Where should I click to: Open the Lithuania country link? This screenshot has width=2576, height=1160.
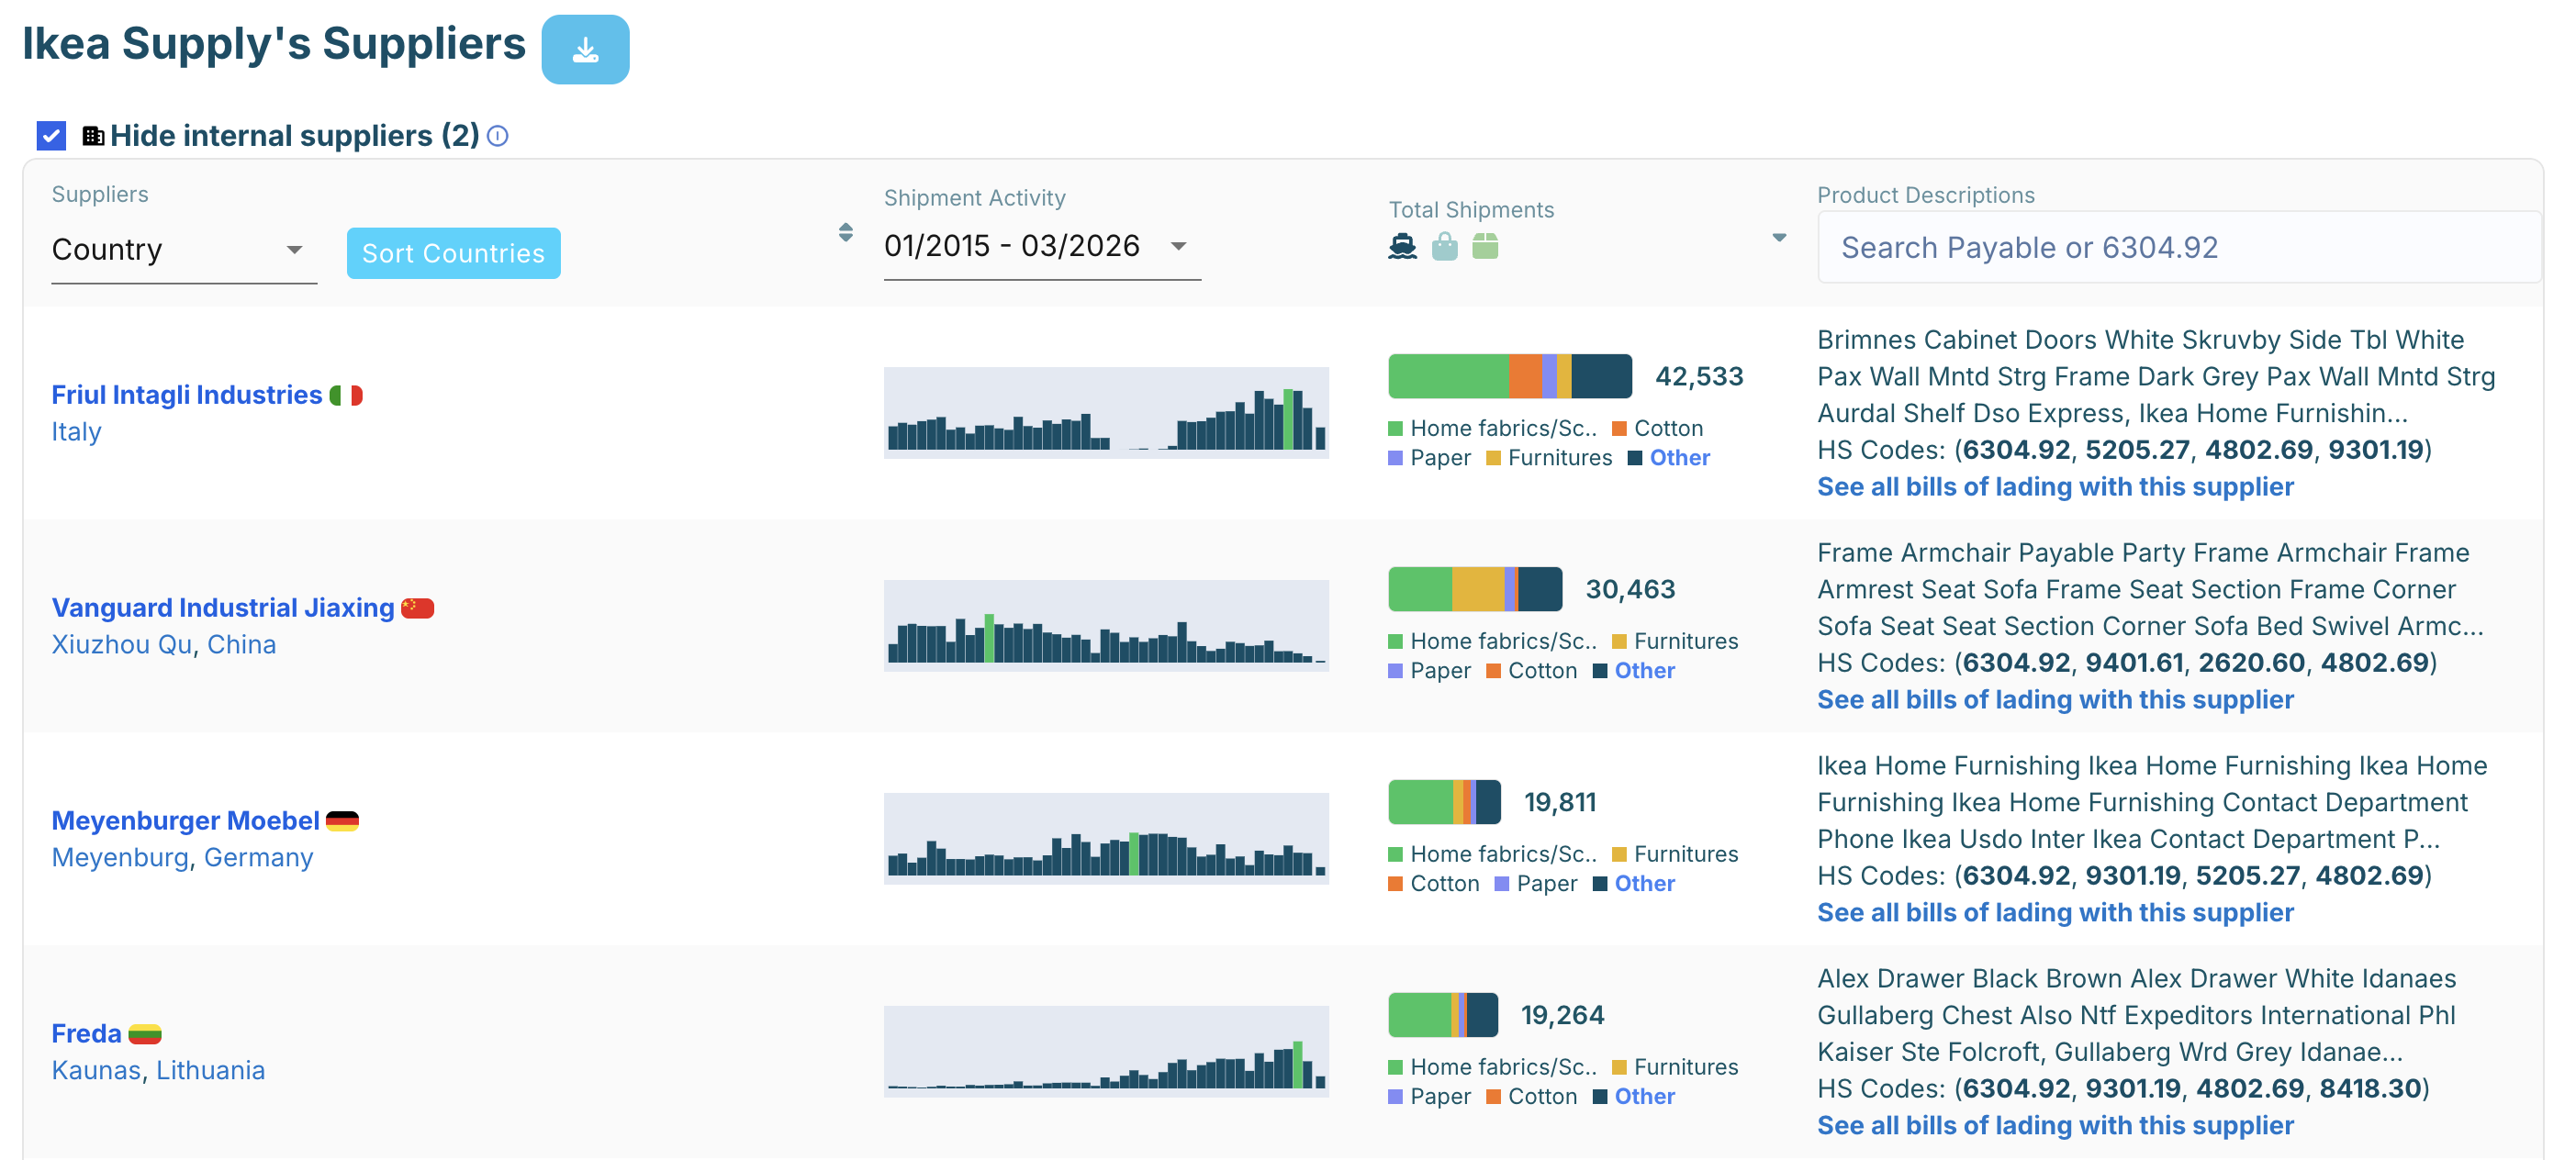210,1071
